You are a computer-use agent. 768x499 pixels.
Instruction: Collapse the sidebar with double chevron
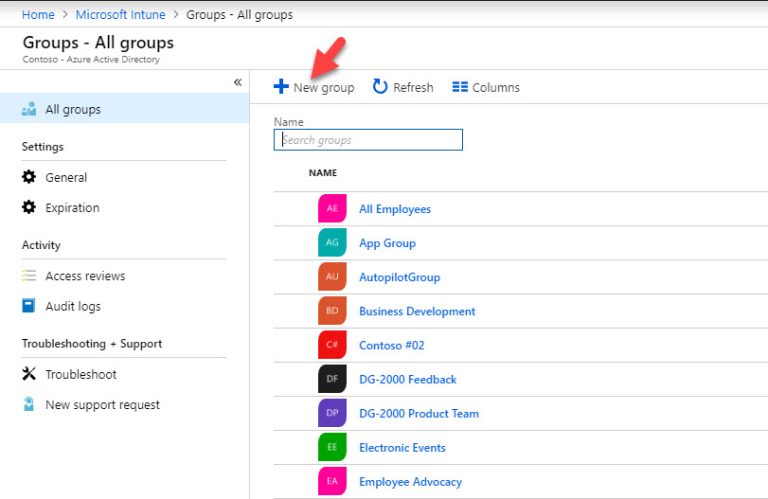pyautogui.click(x=237, y=82)
